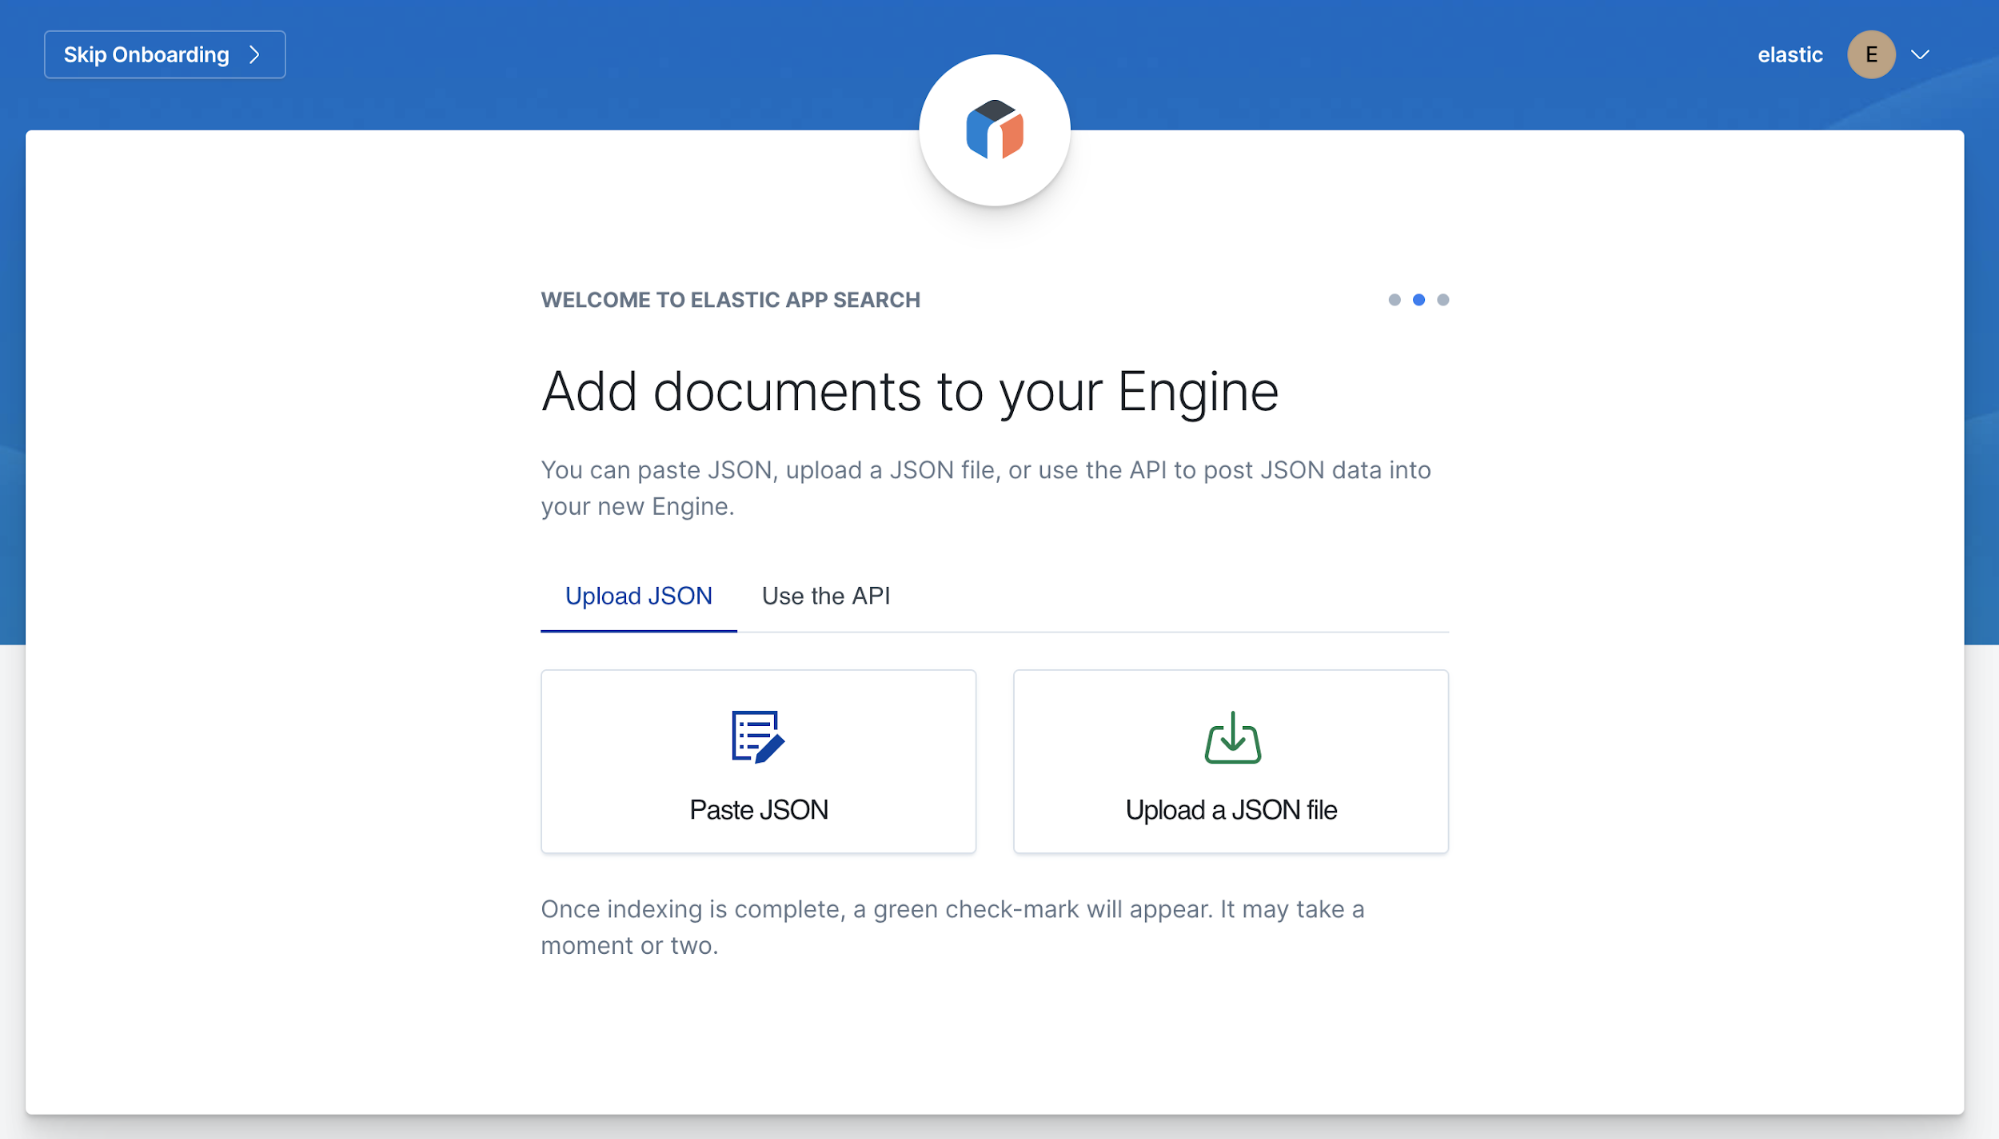Click the elastic username text

pos(1789,54)
